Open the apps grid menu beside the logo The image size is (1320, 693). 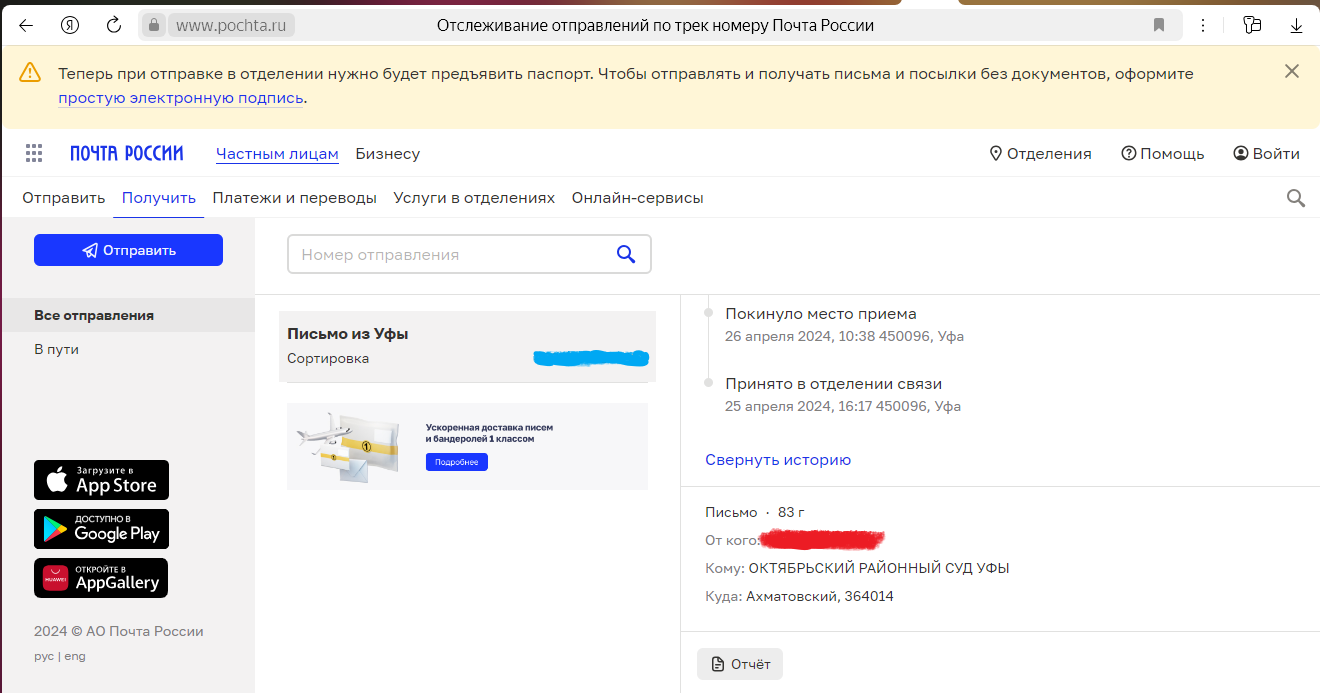tap(33, 152)
